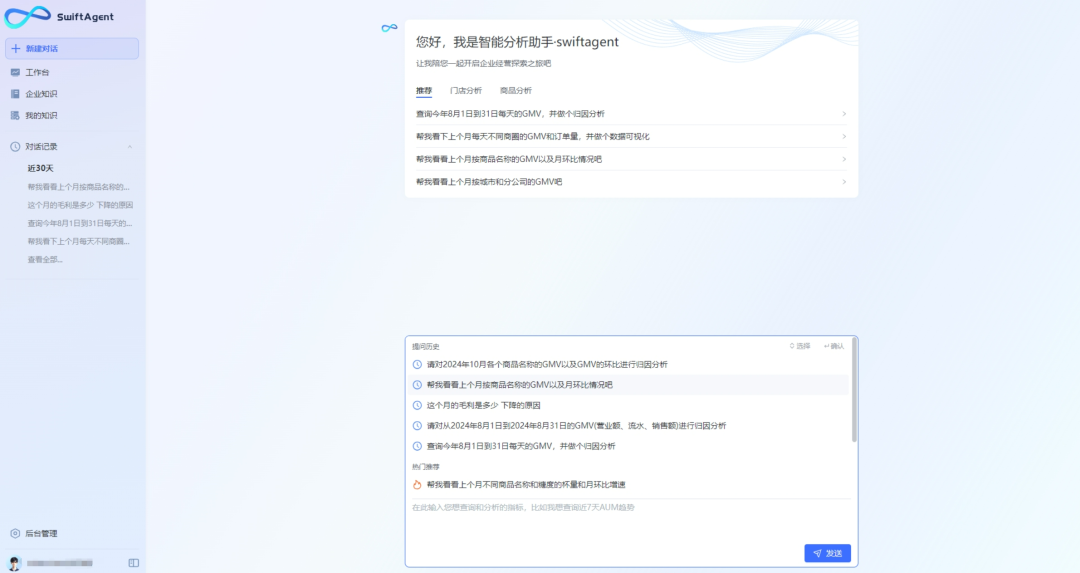1080x573 pixels.
Task: Expand arrow for 帮我看看上个月按城市和分公司的GMV吧
Action: tap(844, 182)
